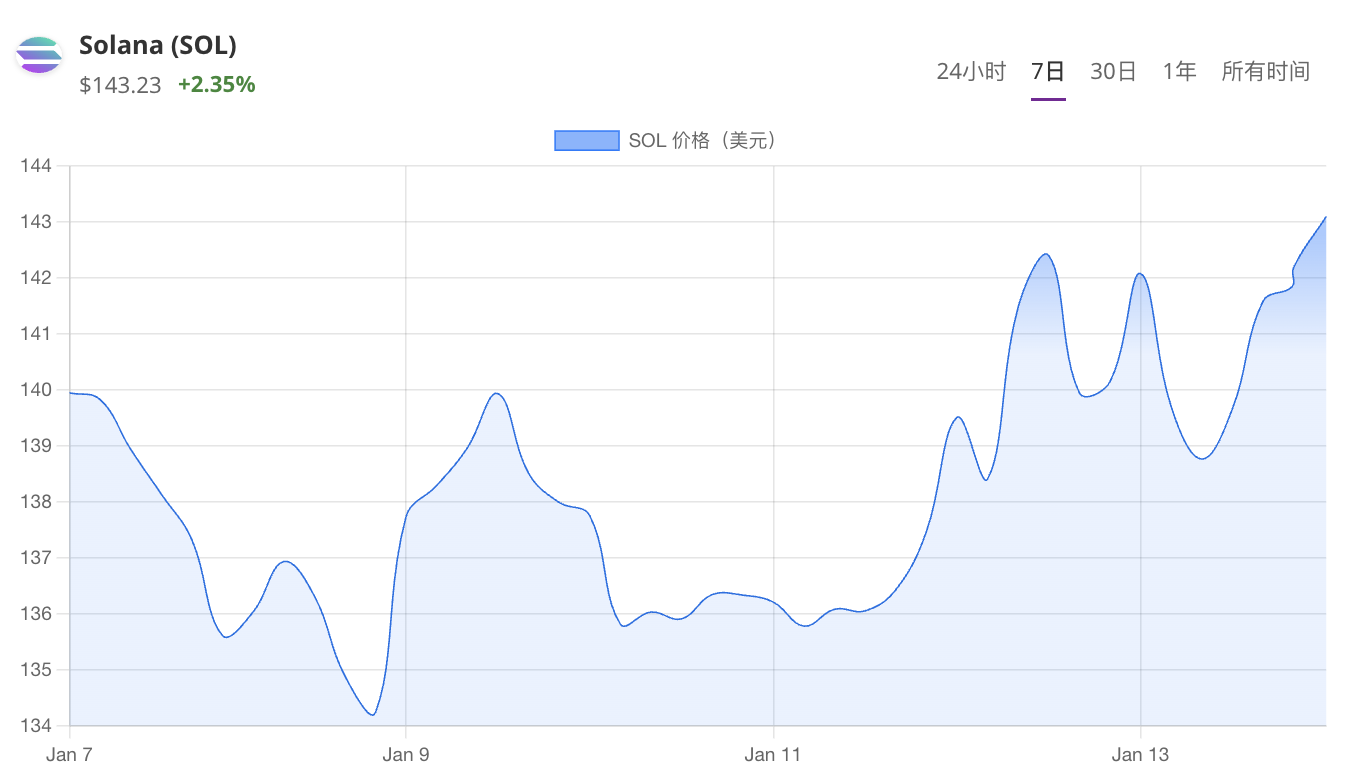Click the Jan 9 x-axis label
Screen dimensions: 1346x782
(405, 755)
